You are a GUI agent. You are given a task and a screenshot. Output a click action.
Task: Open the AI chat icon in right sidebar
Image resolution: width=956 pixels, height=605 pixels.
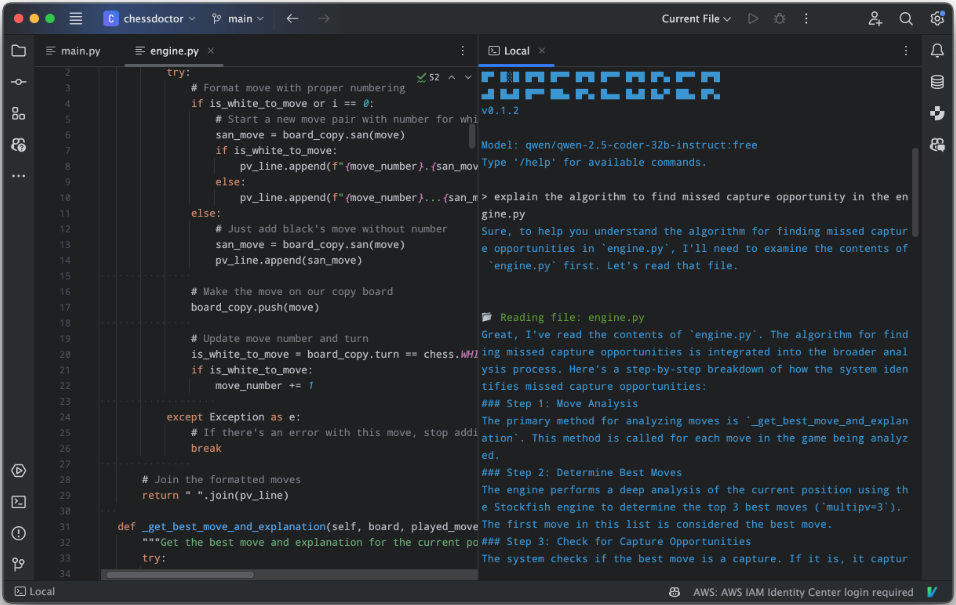coord(937,145)
